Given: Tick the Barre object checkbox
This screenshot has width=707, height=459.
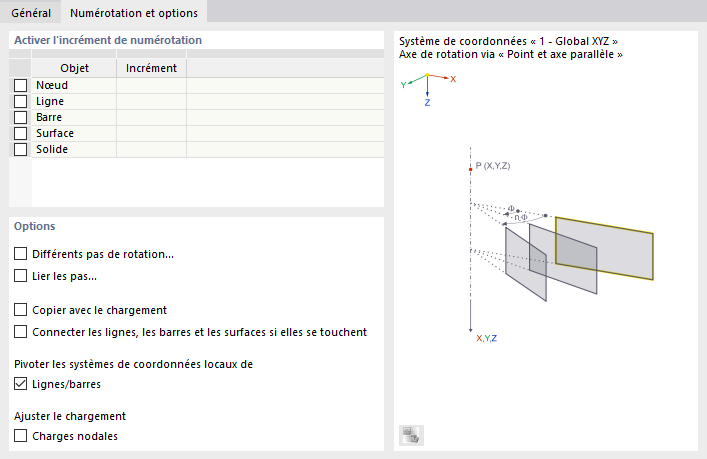Looking at the screenshot, I should (x=20, y=118).
